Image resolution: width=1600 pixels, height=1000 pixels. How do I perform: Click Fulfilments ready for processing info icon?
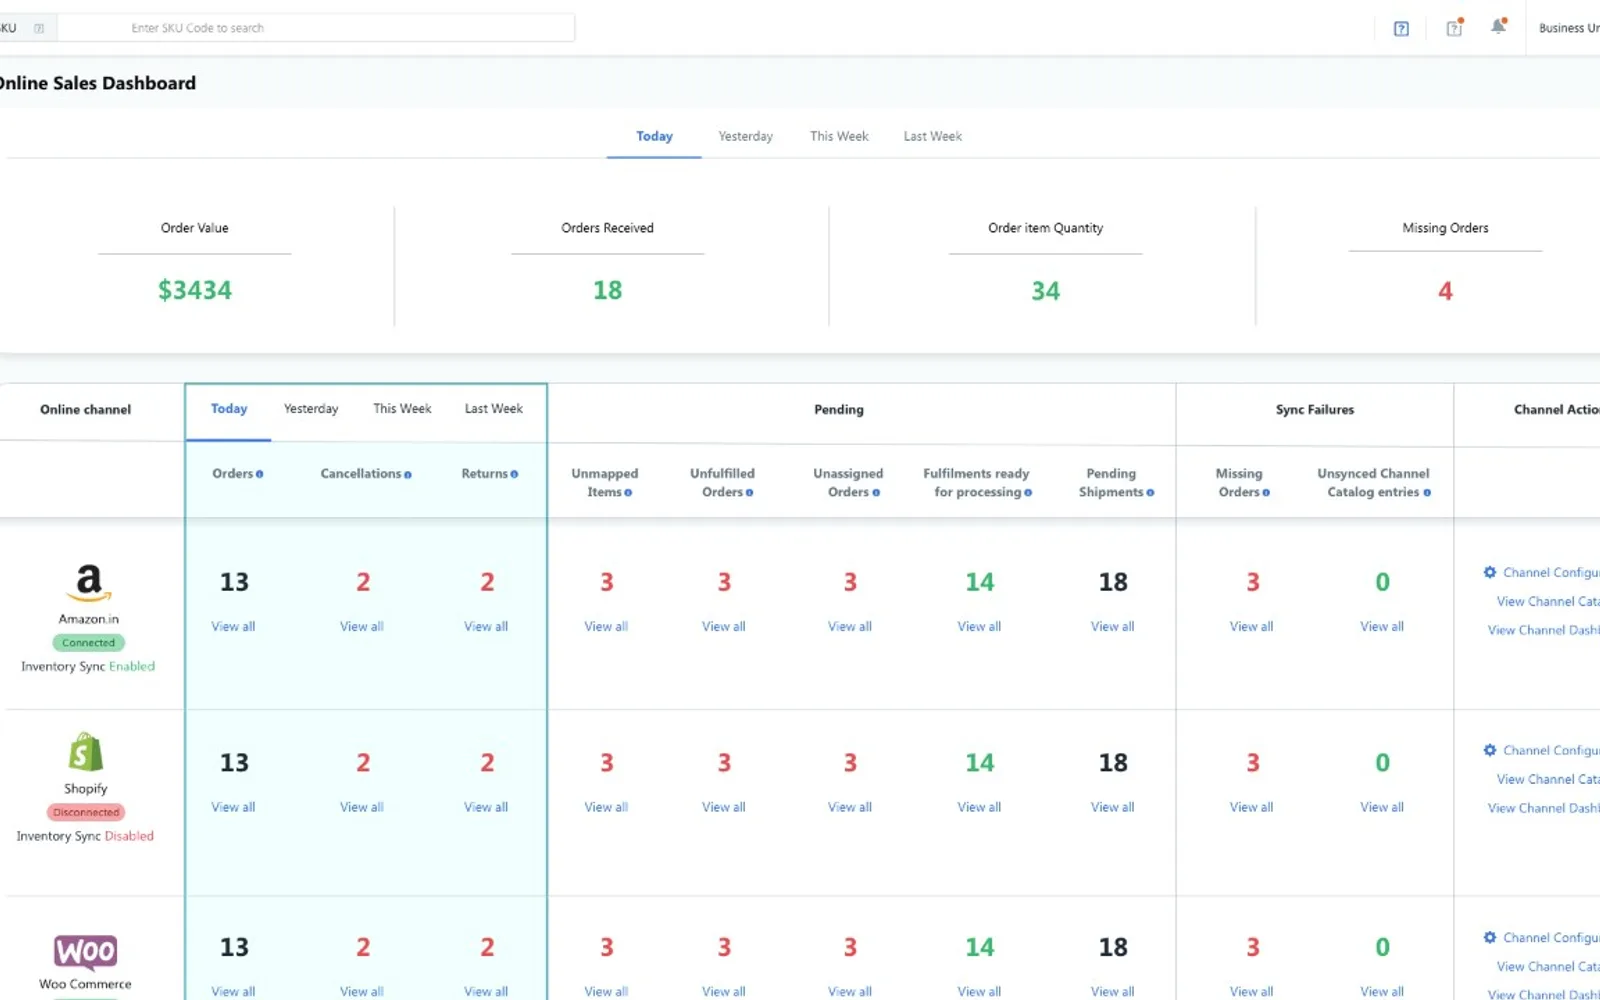point(1028,492)
